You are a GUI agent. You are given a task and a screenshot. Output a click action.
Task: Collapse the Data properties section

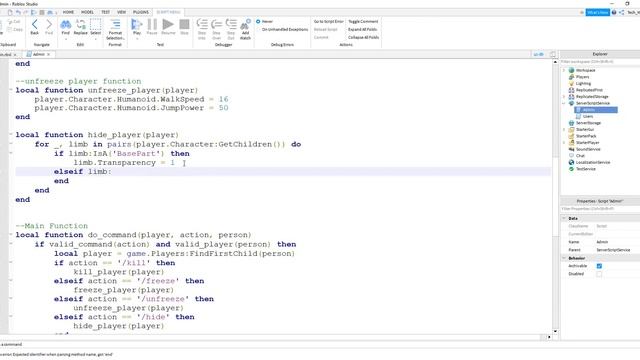point(564,218)
